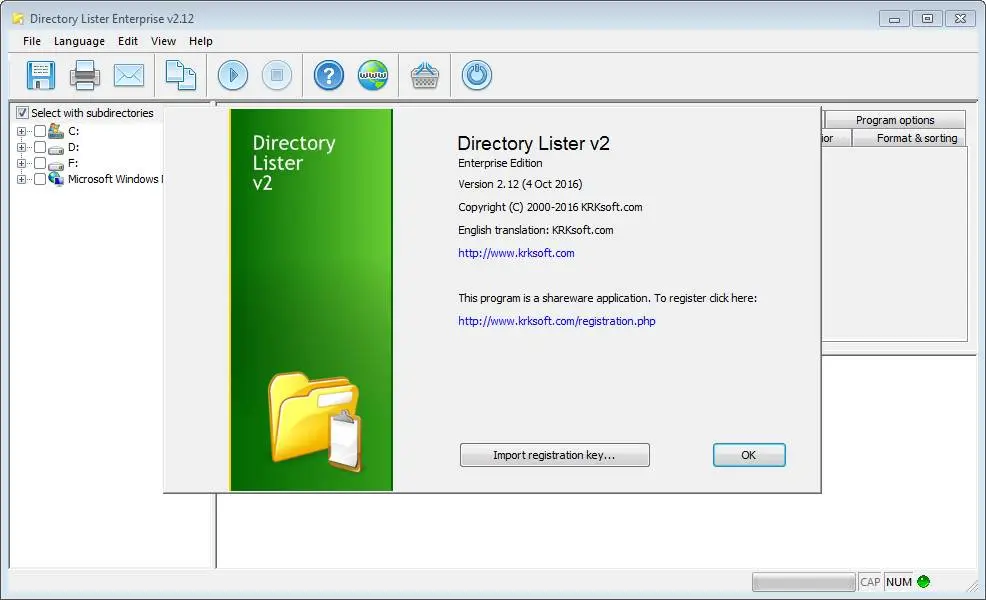The image size is (986, 600).
Task: Click the C: drive icon in tree
Action: 56,131
